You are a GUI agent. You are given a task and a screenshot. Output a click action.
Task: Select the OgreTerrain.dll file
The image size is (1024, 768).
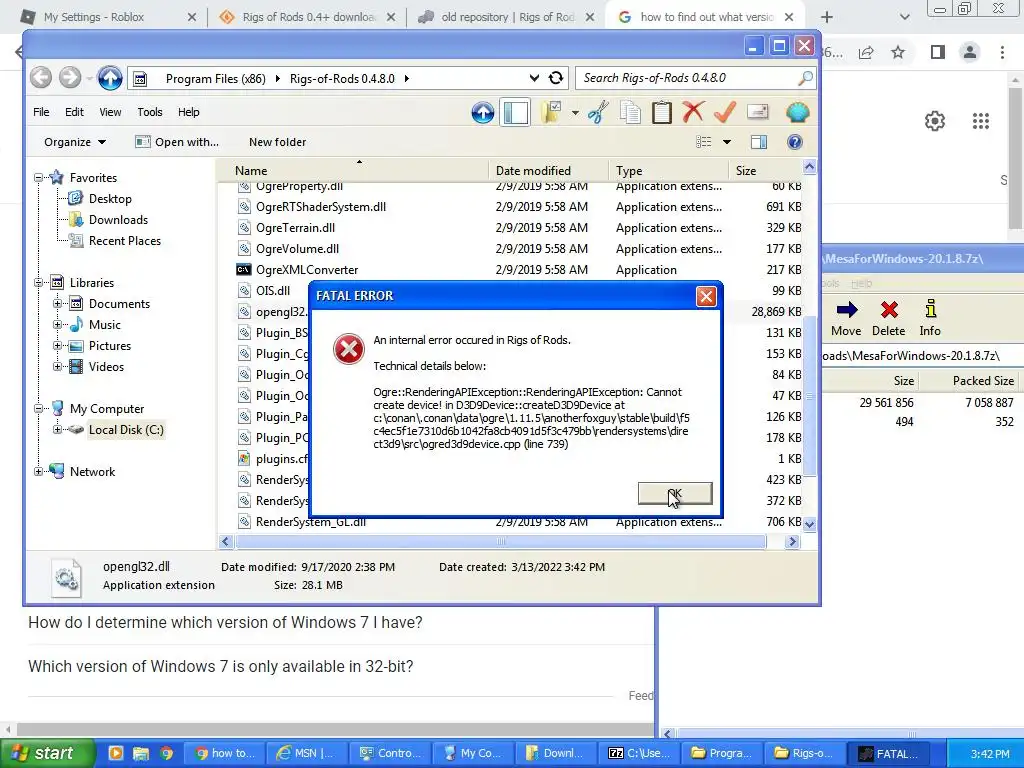tap(295, 228)
